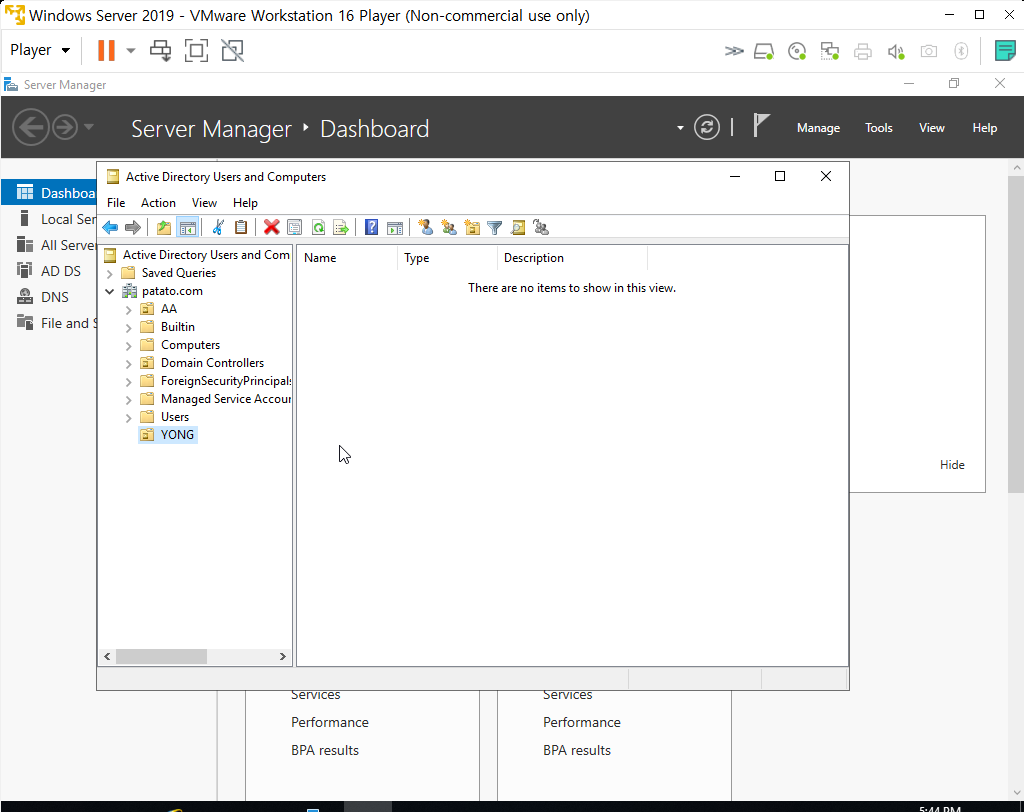Go up one level with folder-arrow icon
Screen dimensions: 1024x812
(x=164, y=227)
